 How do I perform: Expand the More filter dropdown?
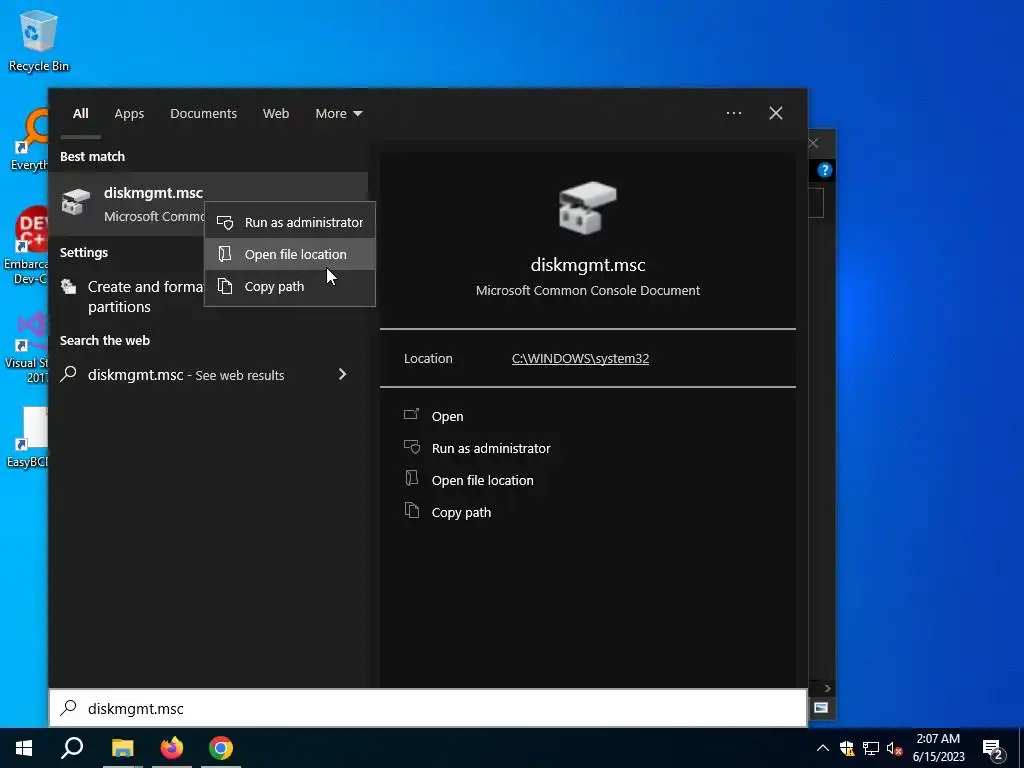338,114
